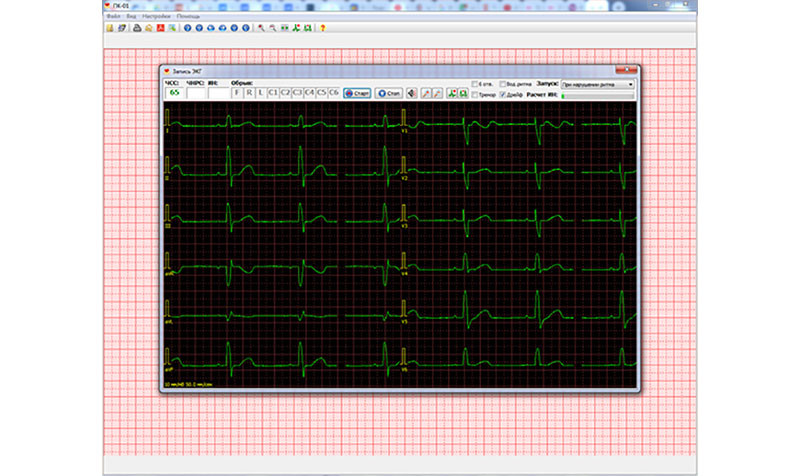Image resolution: width=800 pixels, height=476 pixels.
Task: Open the "Запуск" dropdown list
Action: [597, 84]
